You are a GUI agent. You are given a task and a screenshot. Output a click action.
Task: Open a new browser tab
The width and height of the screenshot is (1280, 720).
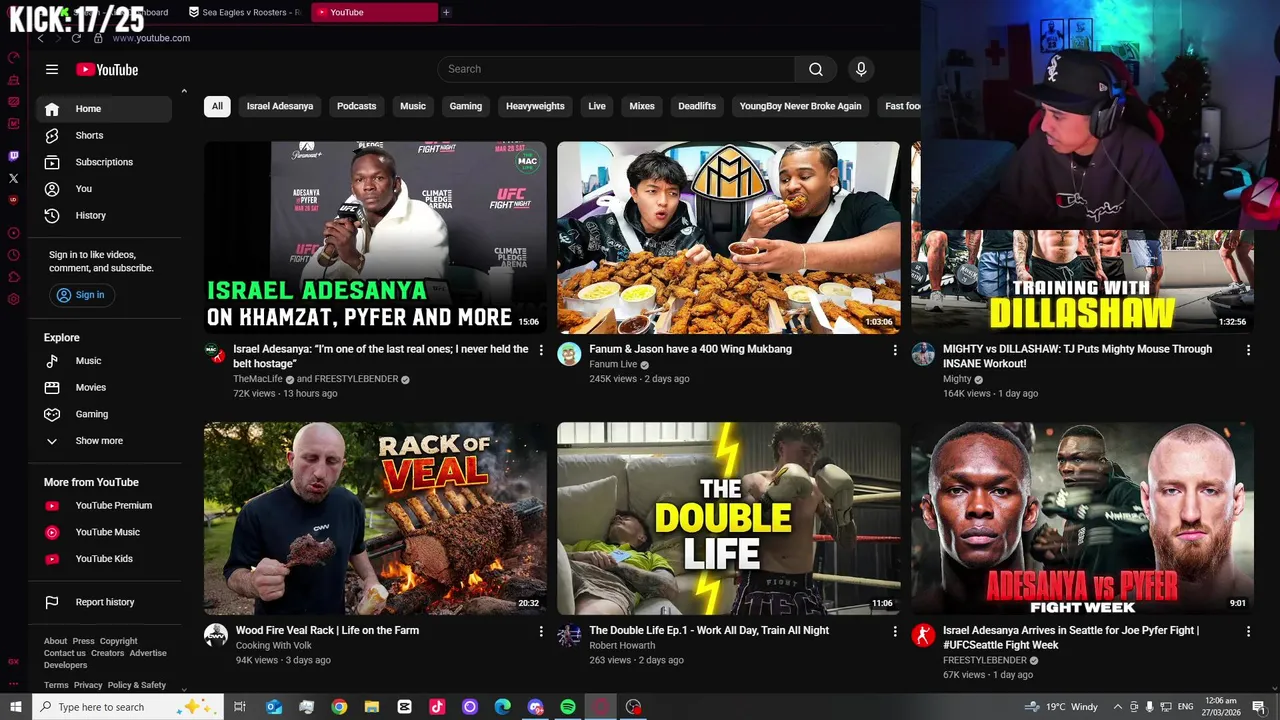(446, 12)
